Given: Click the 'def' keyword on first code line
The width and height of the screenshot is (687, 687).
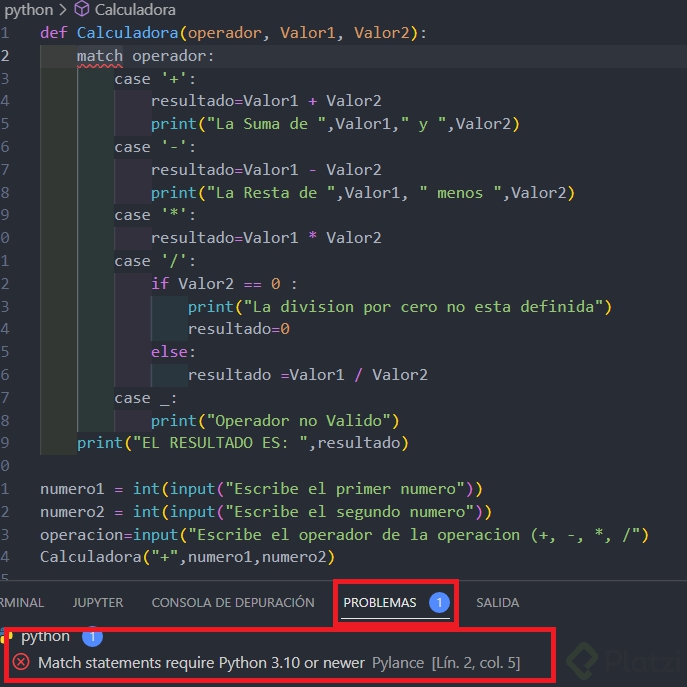Looking at the screenshot, I should (x=54, y=33).
